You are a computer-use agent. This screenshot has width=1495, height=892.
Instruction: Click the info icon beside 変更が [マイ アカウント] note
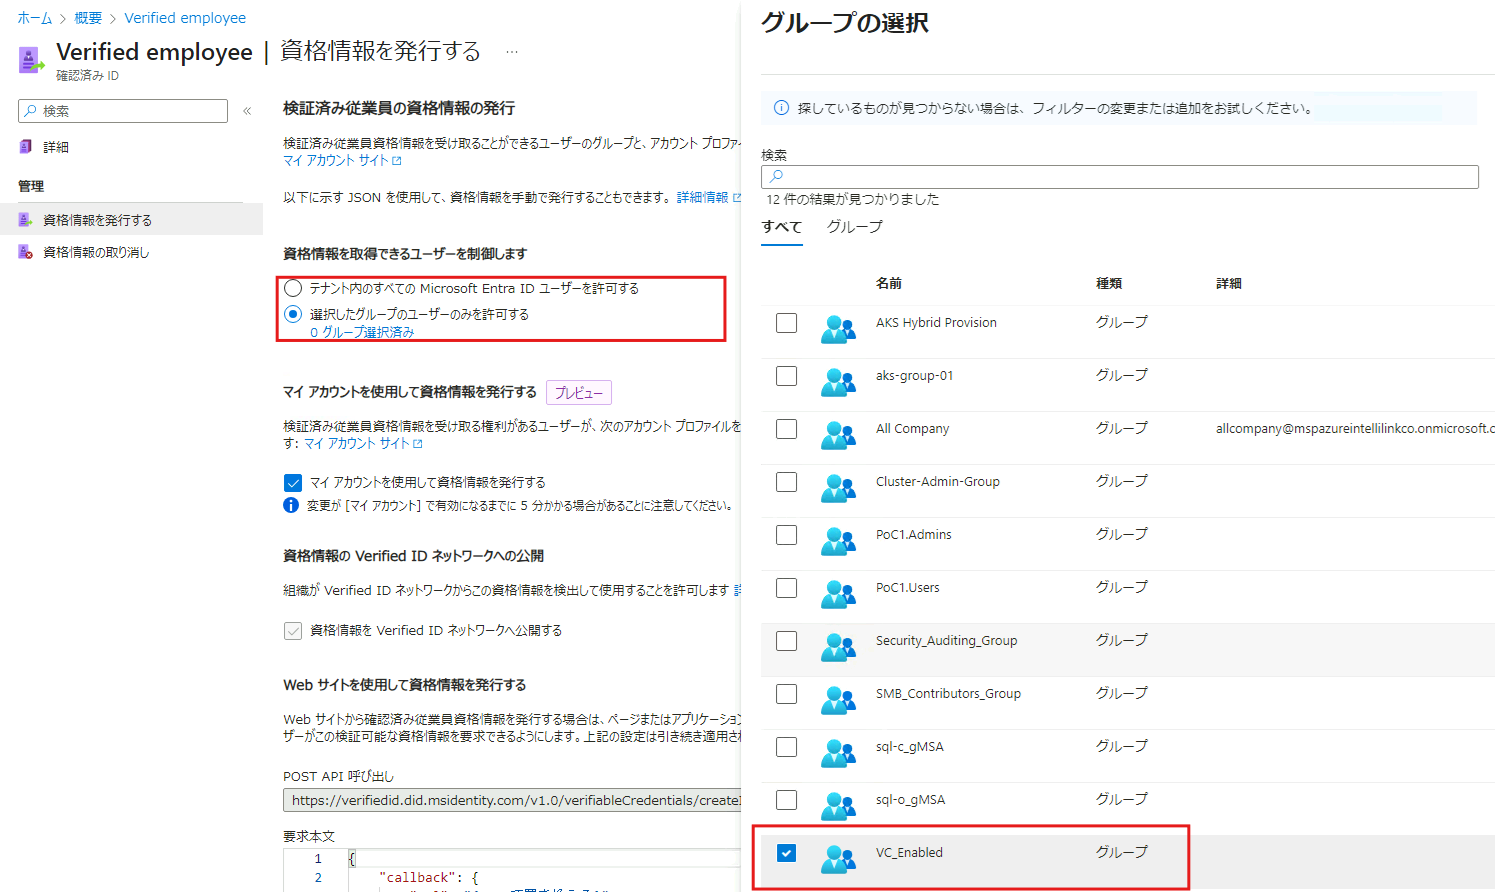[x=291, y=505]
